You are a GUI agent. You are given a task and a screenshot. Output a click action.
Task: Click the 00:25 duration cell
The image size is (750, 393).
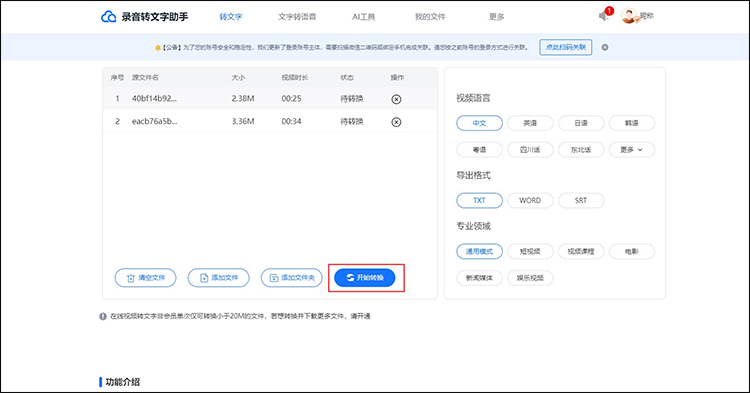(291, 98)
